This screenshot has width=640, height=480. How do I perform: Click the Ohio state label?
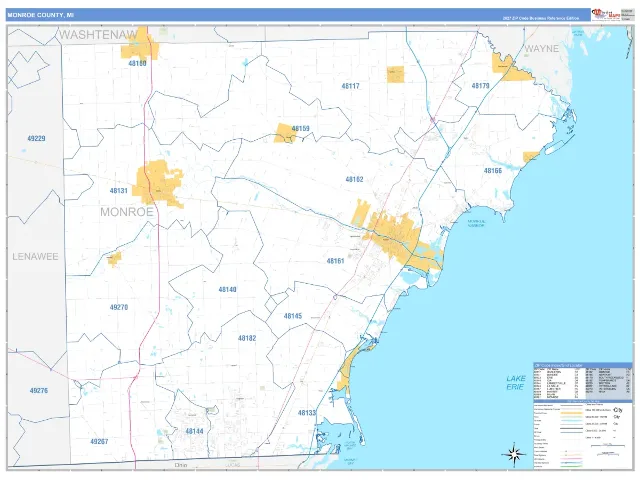[181, 465]
